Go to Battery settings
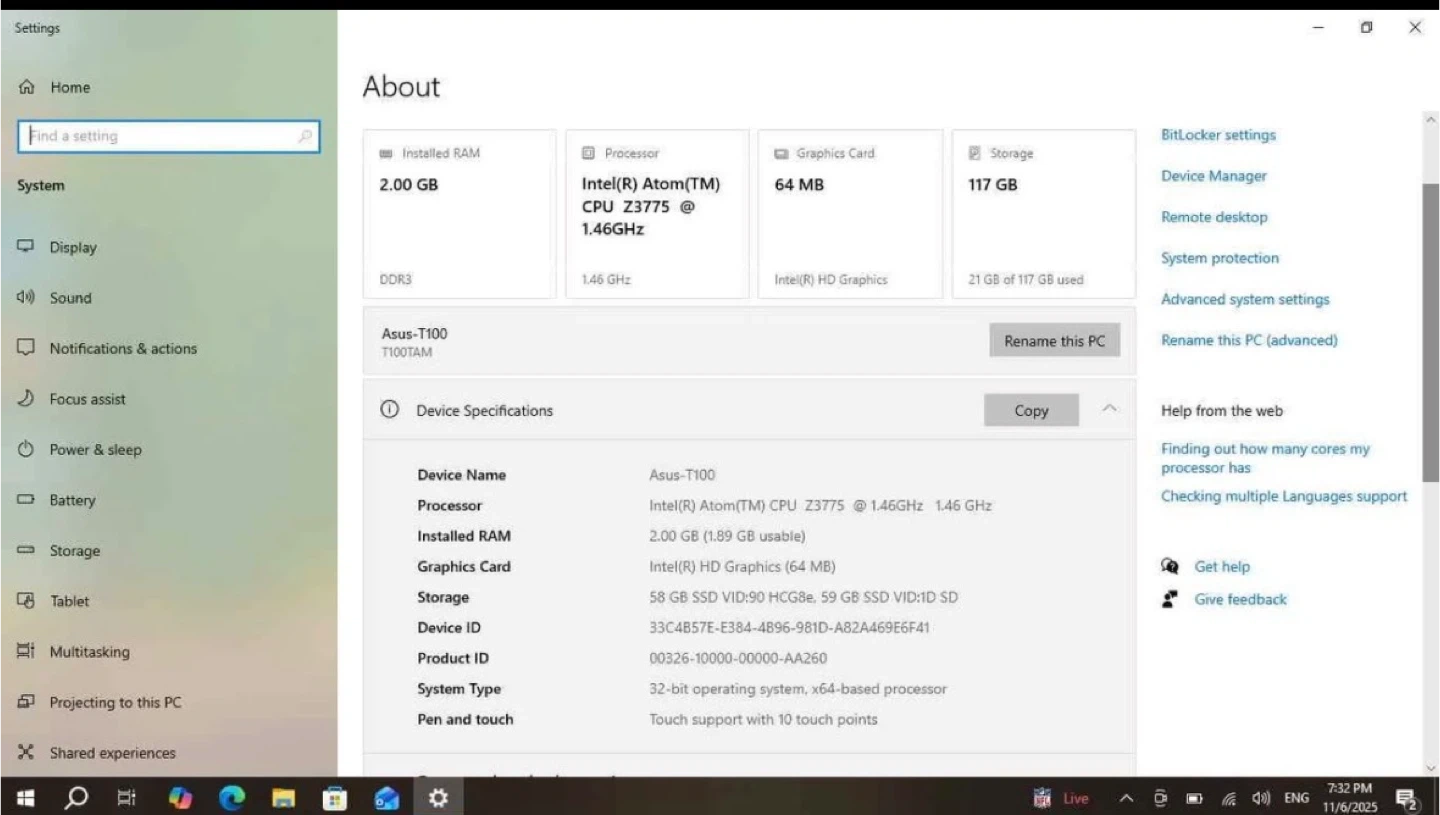The image size is (1440, 815). coord(72,500)
